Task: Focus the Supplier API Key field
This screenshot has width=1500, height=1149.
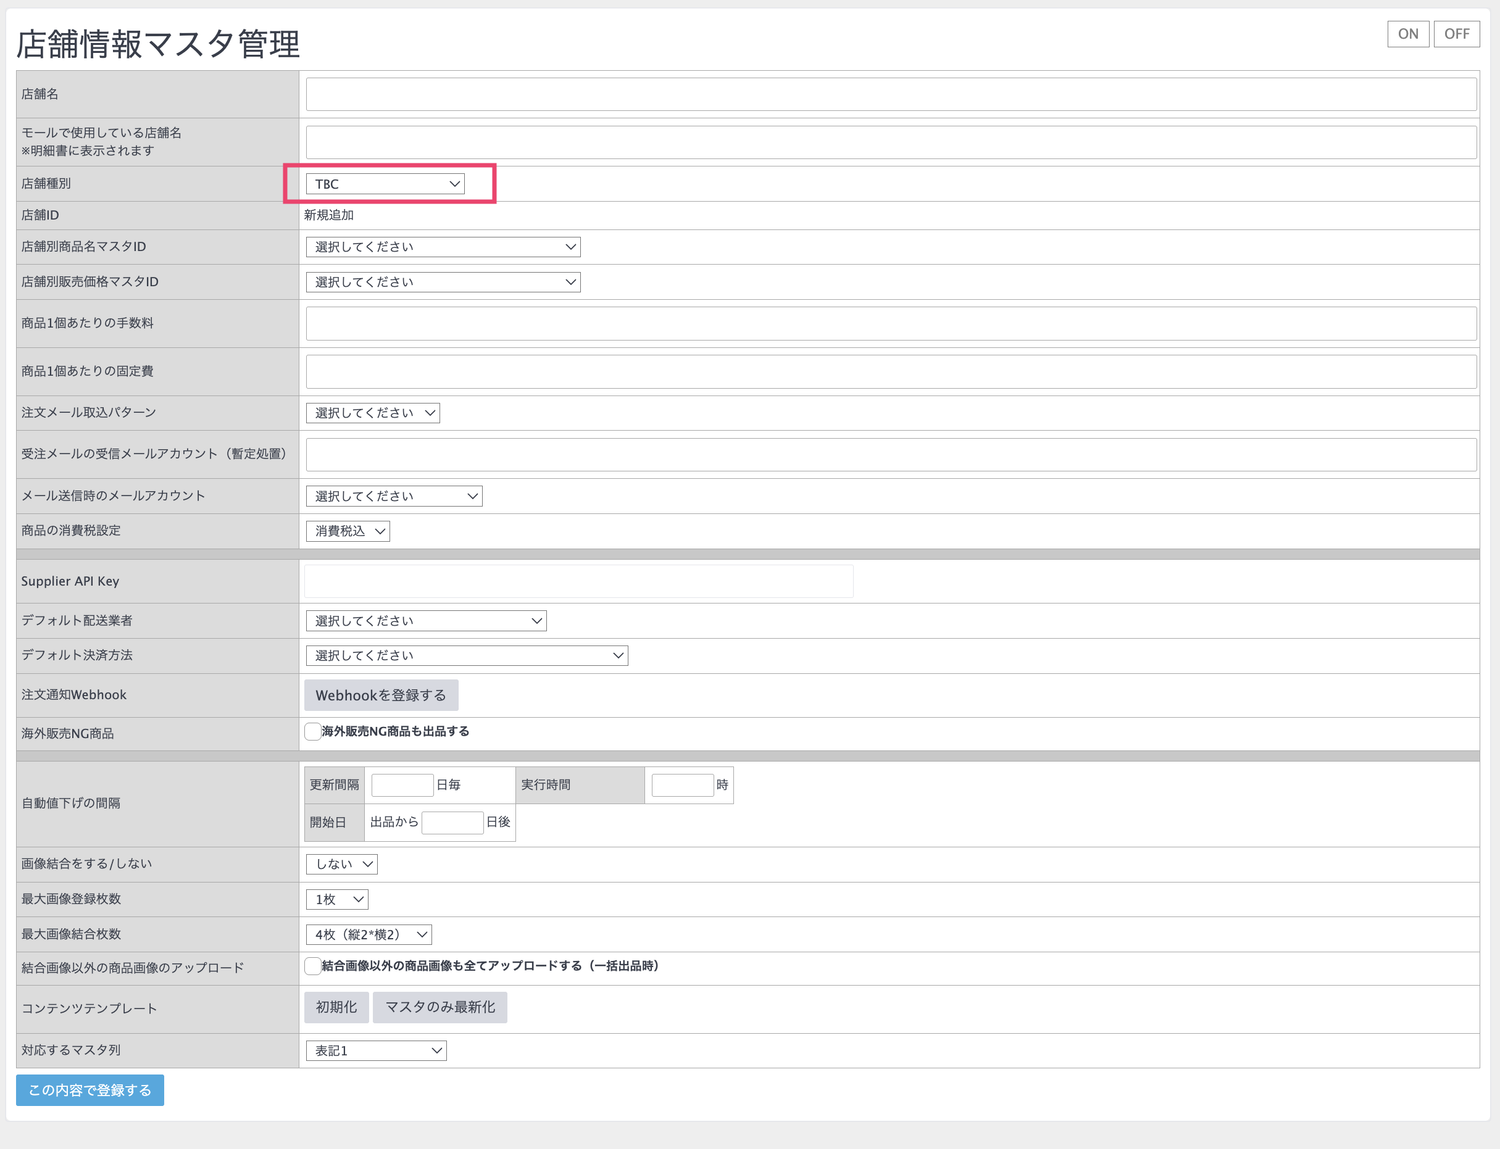Action: [x=579, y=581]
